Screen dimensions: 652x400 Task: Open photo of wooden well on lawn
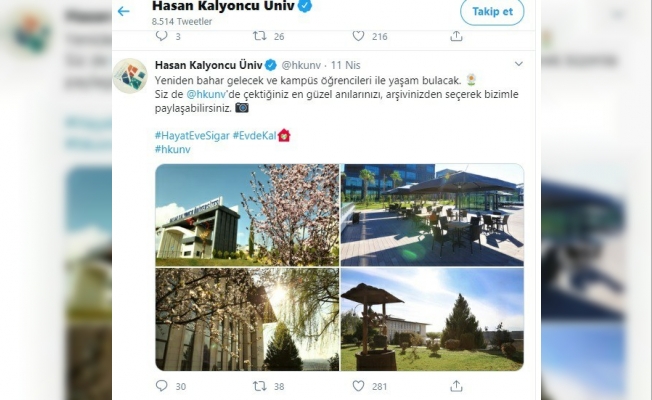click(x=432, y=319)
